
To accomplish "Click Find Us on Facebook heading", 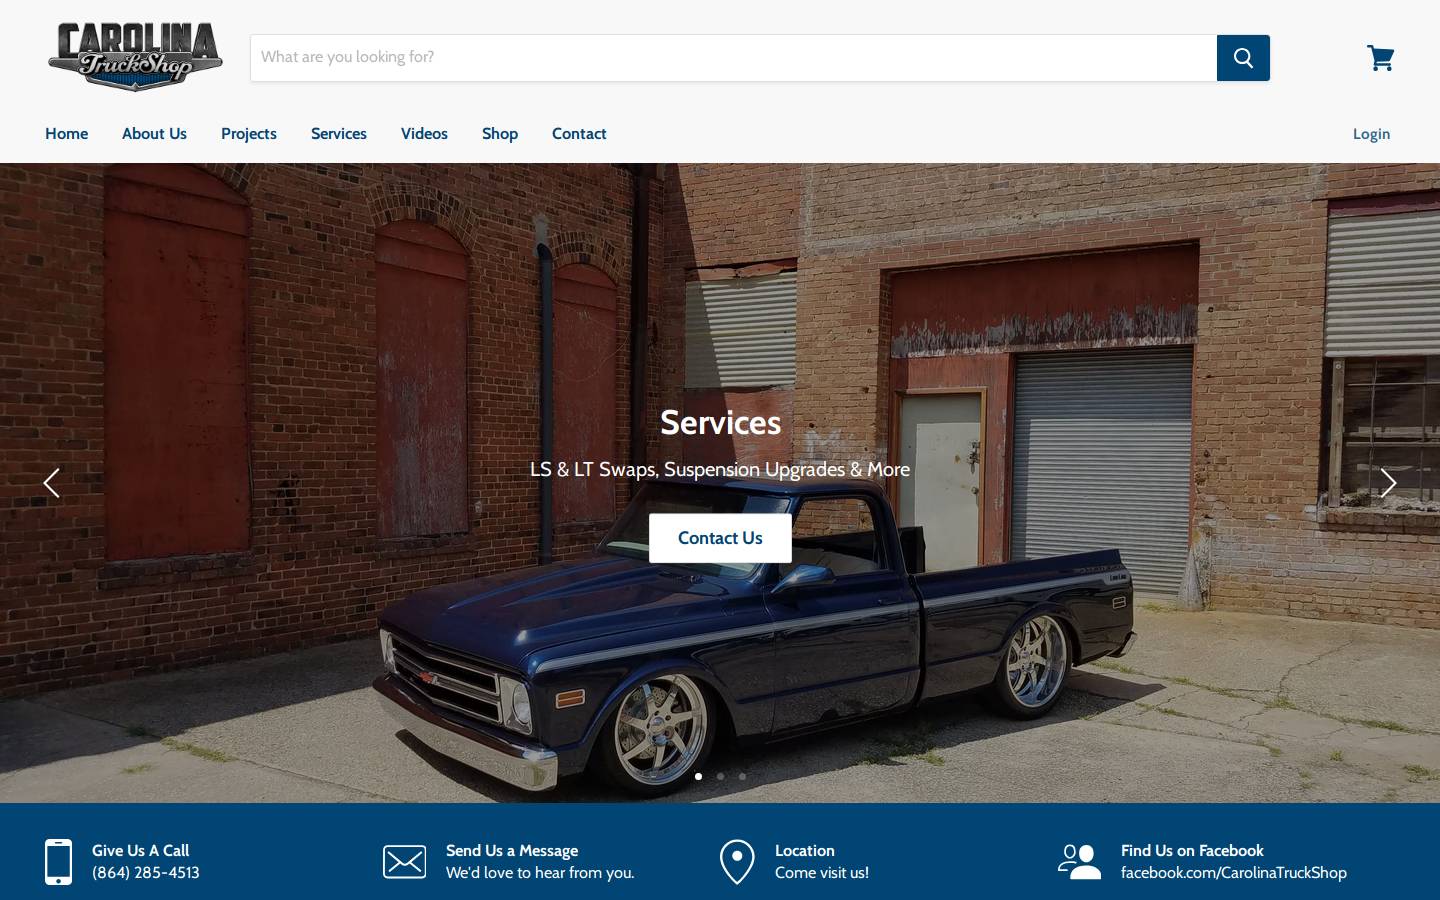I will pyautogui.click(x=1192, y=851).
